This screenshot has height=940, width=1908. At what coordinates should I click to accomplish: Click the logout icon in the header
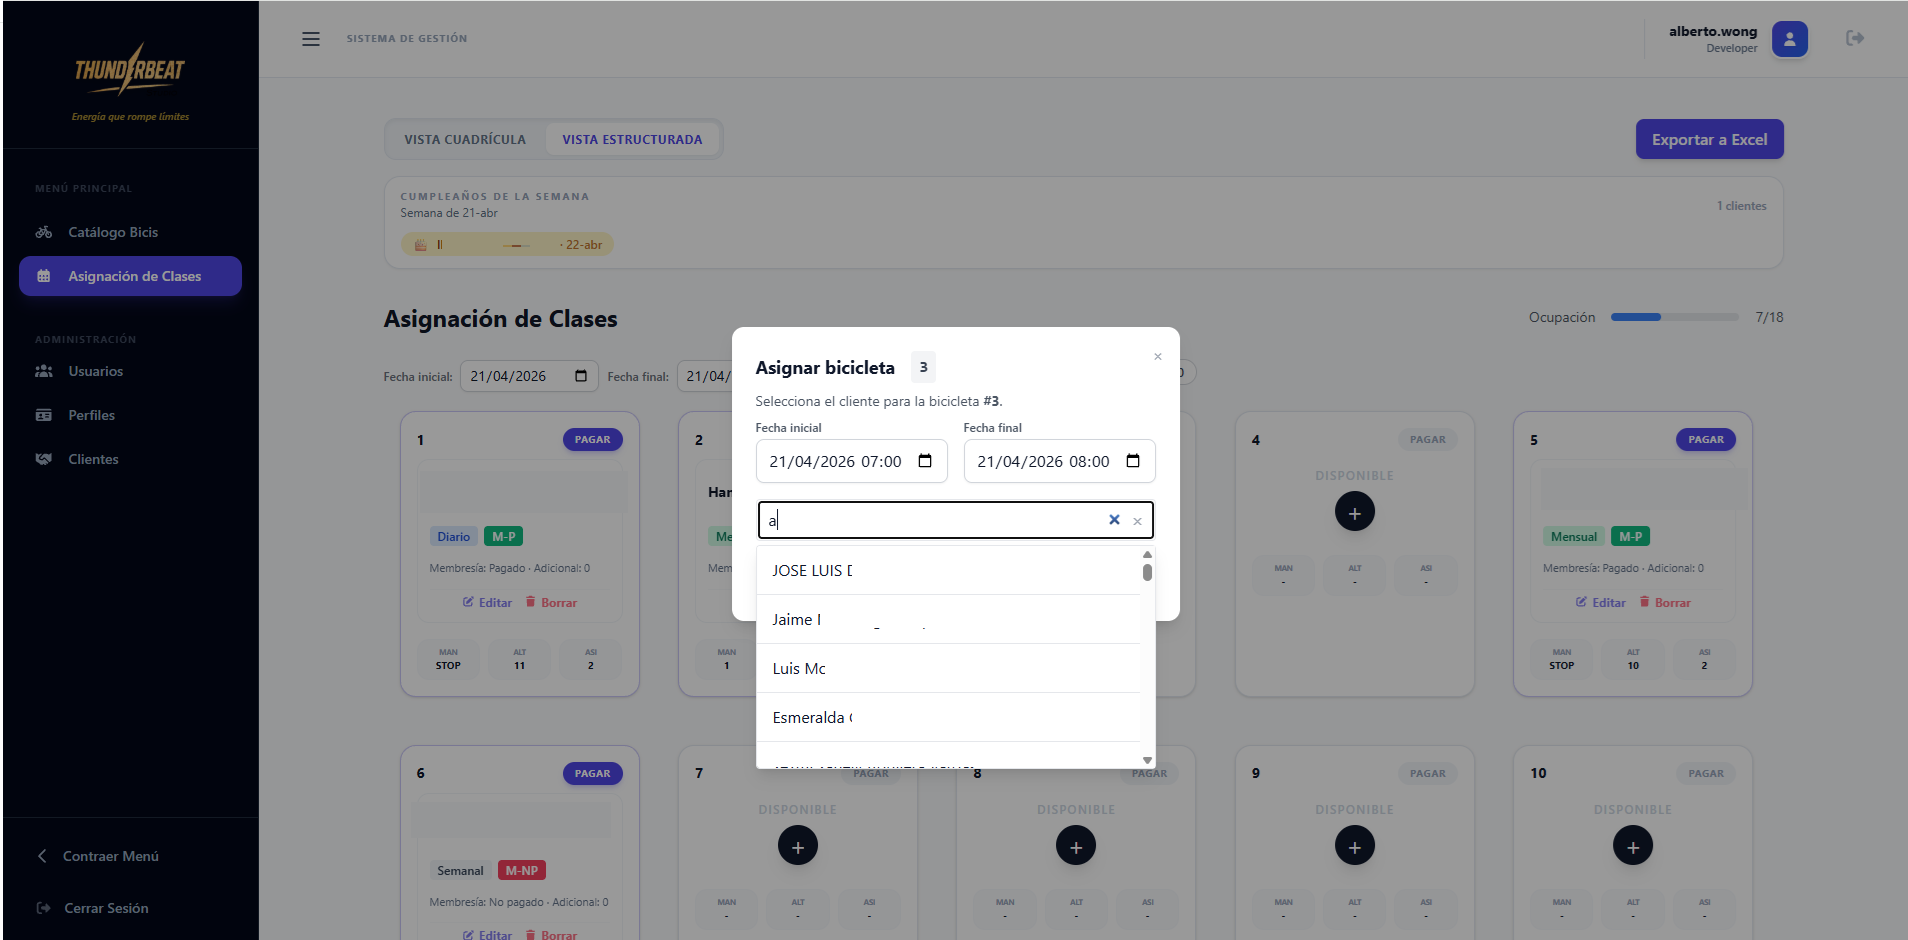[x=1854, y=38]
